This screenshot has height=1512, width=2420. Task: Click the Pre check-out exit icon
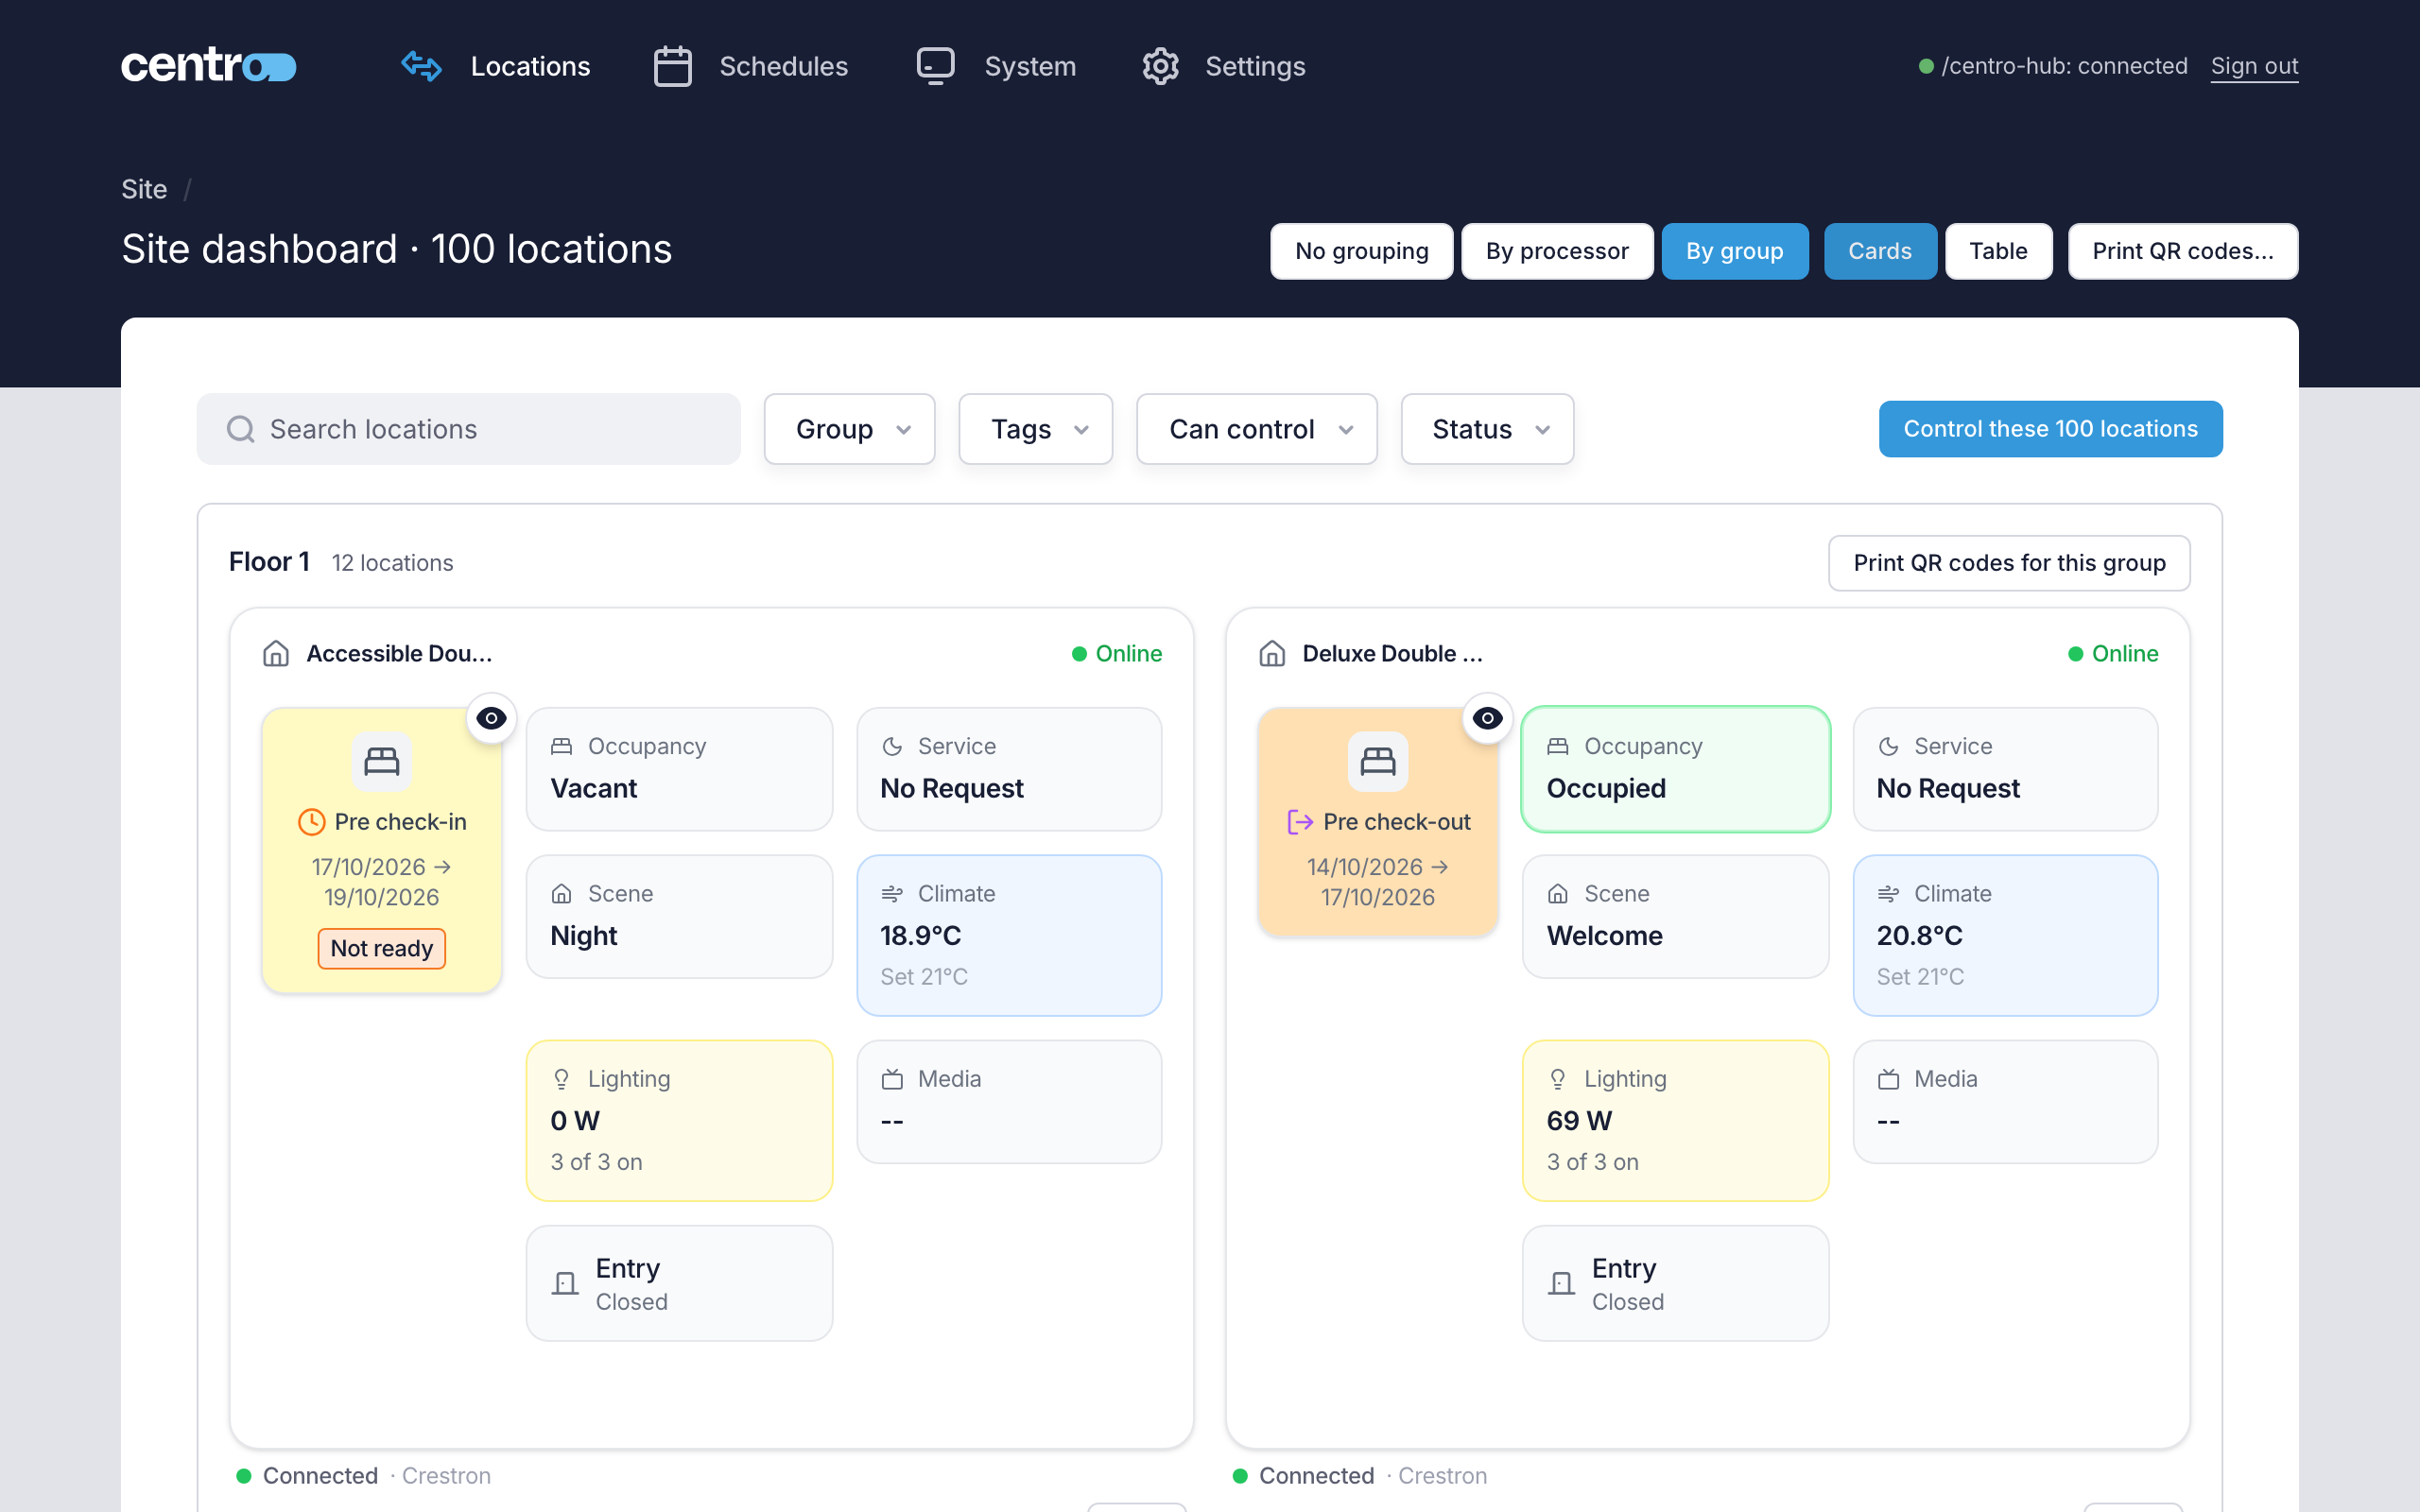pyautogui.click(x=1300, y=822)
